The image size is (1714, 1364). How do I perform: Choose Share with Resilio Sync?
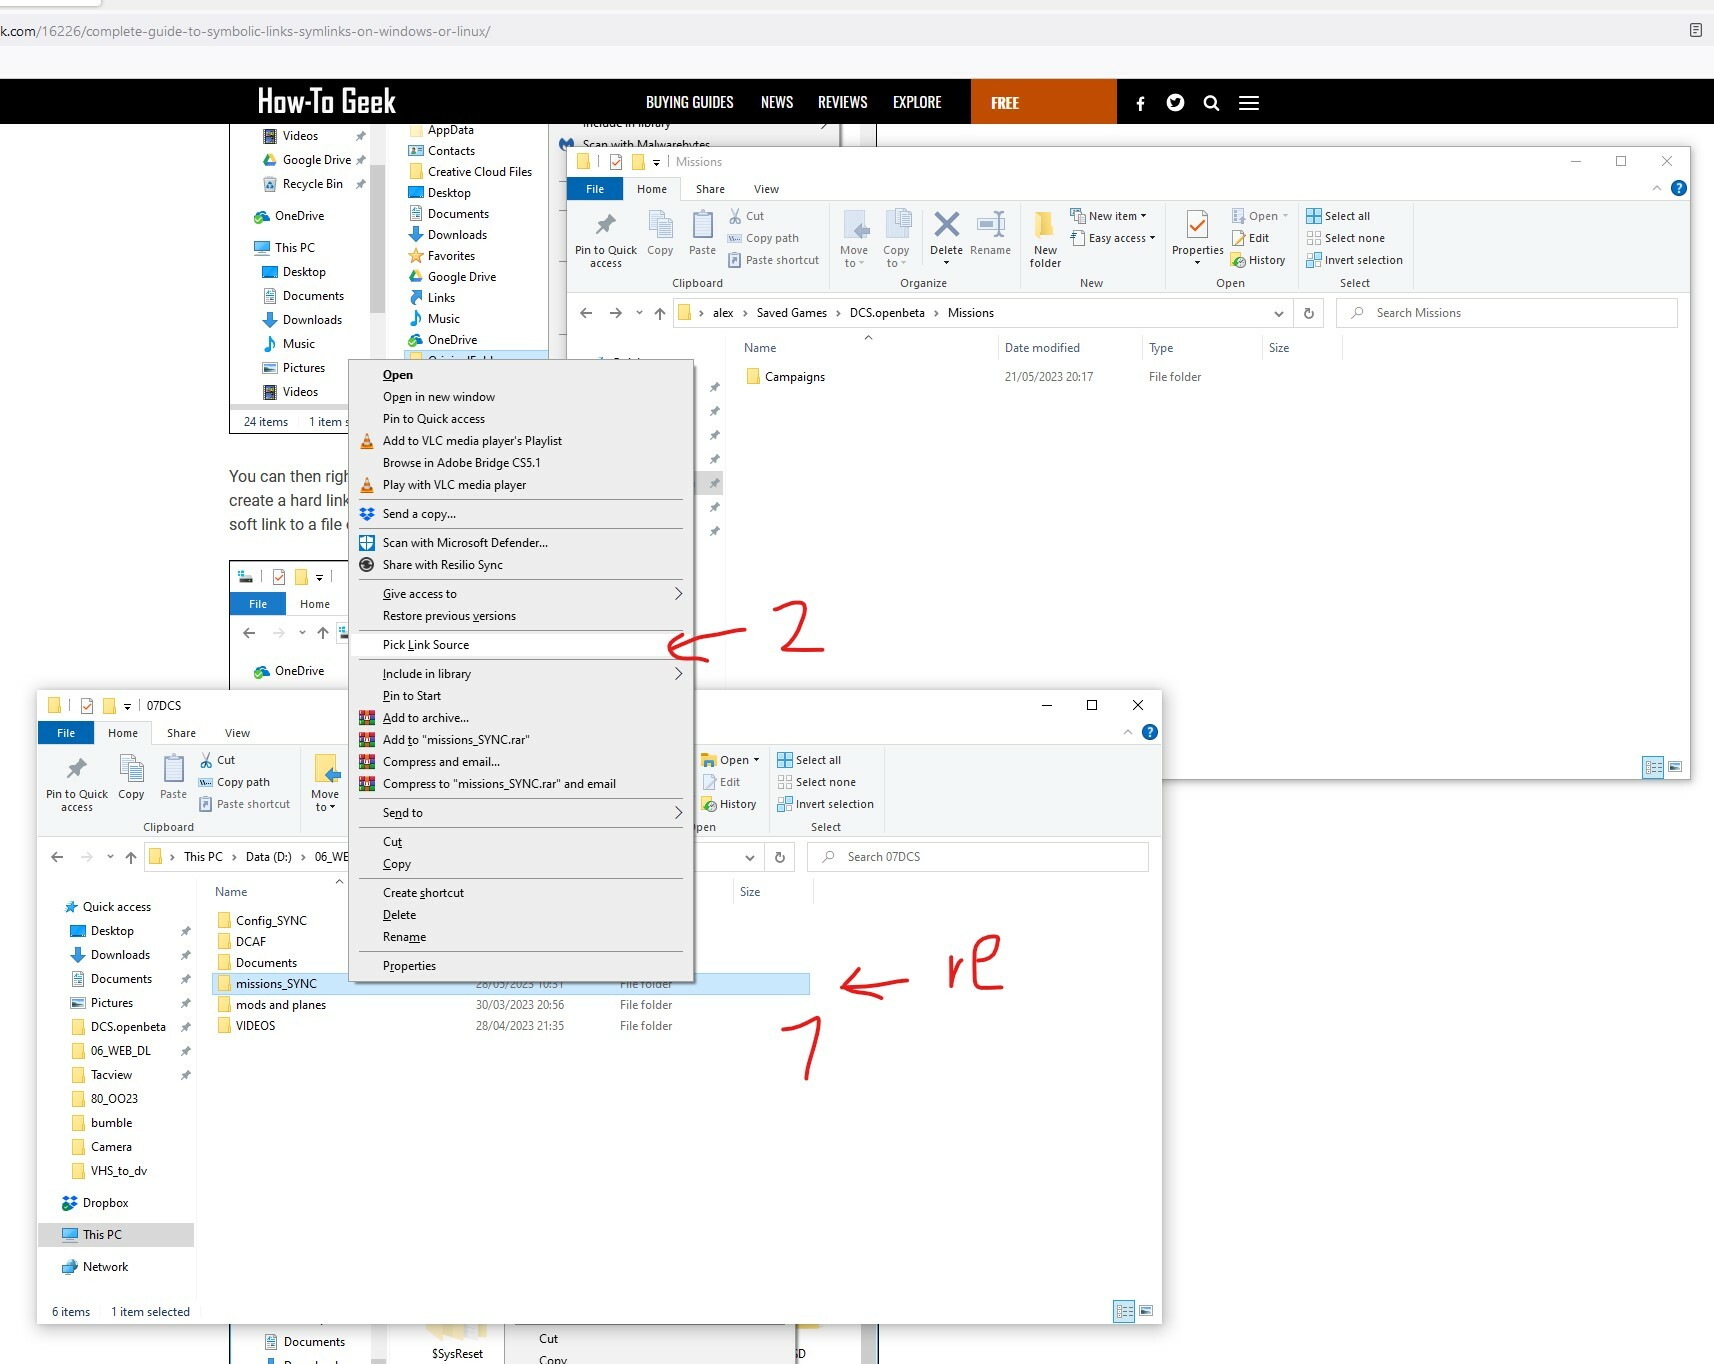(x=520, y=565)
